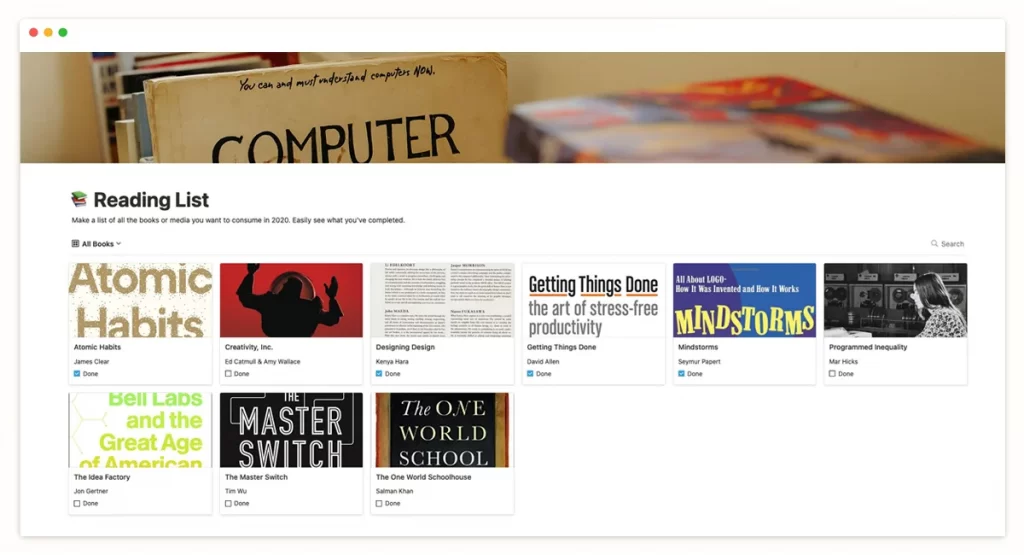Click the Creativity, Inc. card title
The height and width of the screenshot is (555, 1024).
pos(249,347)
